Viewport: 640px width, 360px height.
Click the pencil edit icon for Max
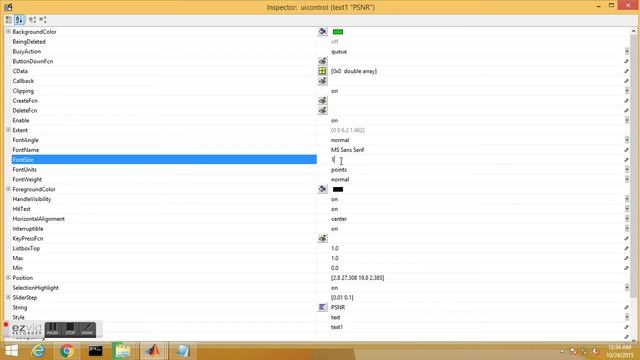[x=627, y=258]
